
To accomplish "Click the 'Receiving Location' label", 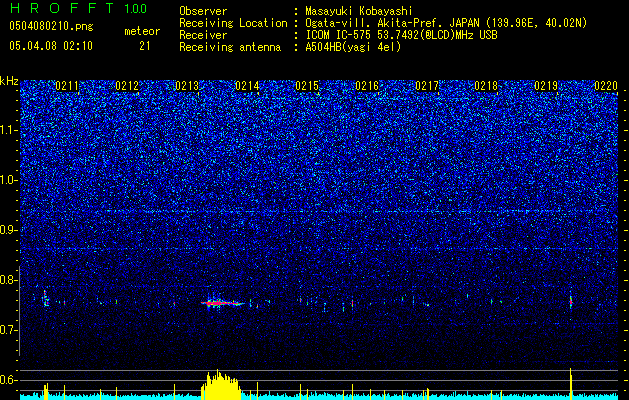I will click(233, 23).
